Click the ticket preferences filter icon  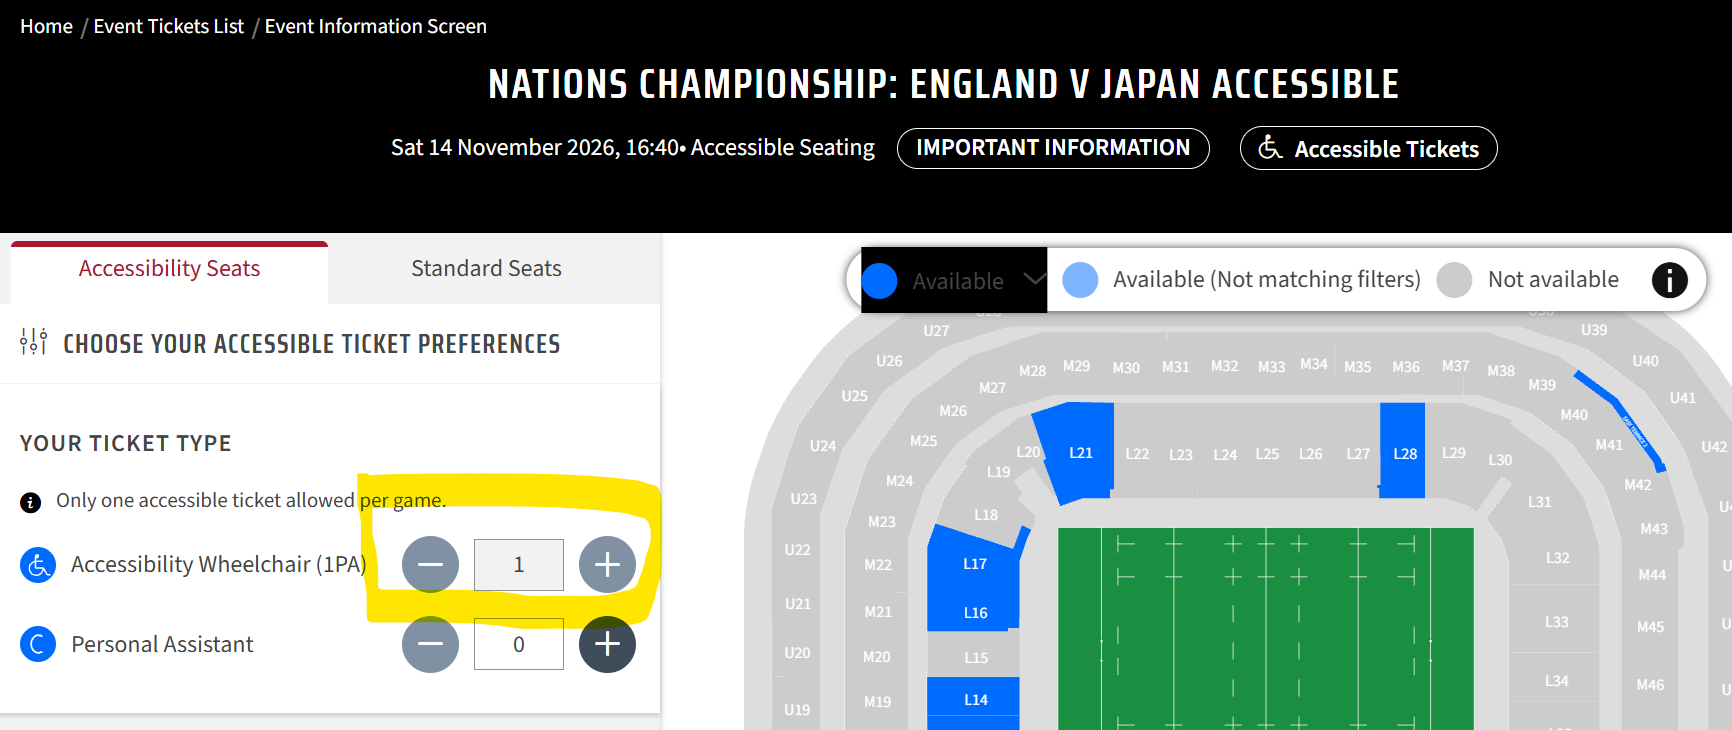pyautogui.click(x=33, y=342)
